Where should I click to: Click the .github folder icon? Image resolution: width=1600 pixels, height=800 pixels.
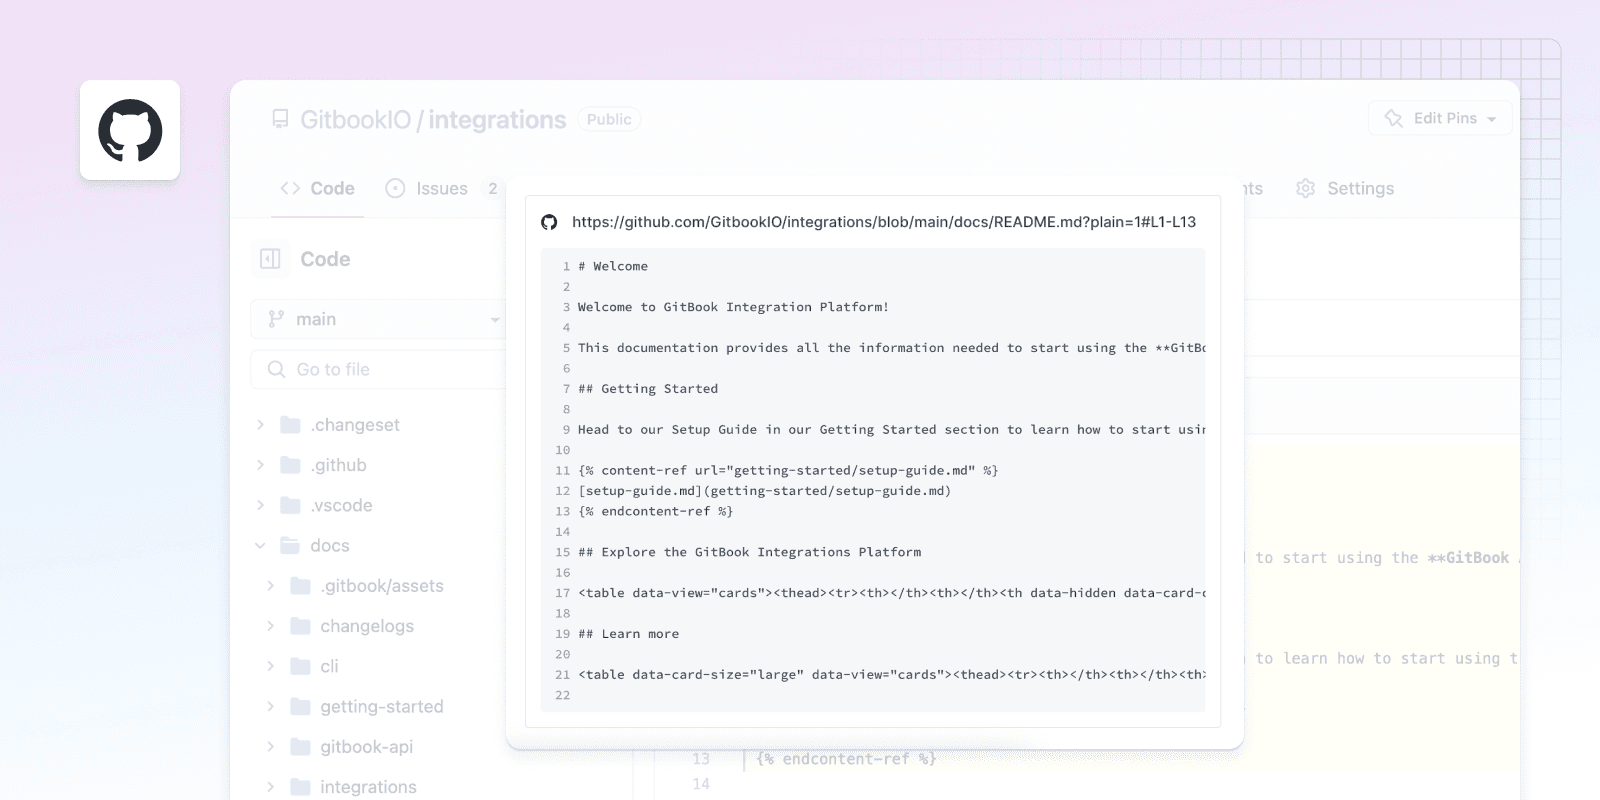pos(290,465)
